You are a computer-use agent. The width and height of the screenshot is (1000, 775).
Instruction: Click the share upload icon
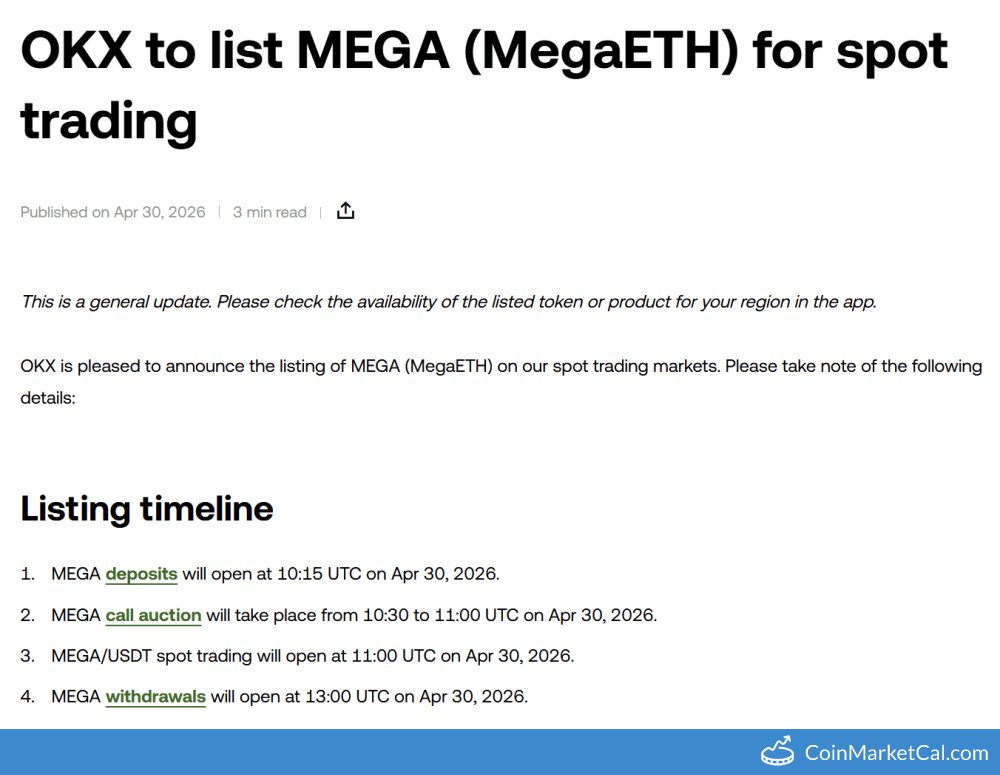tap(345, 210)
